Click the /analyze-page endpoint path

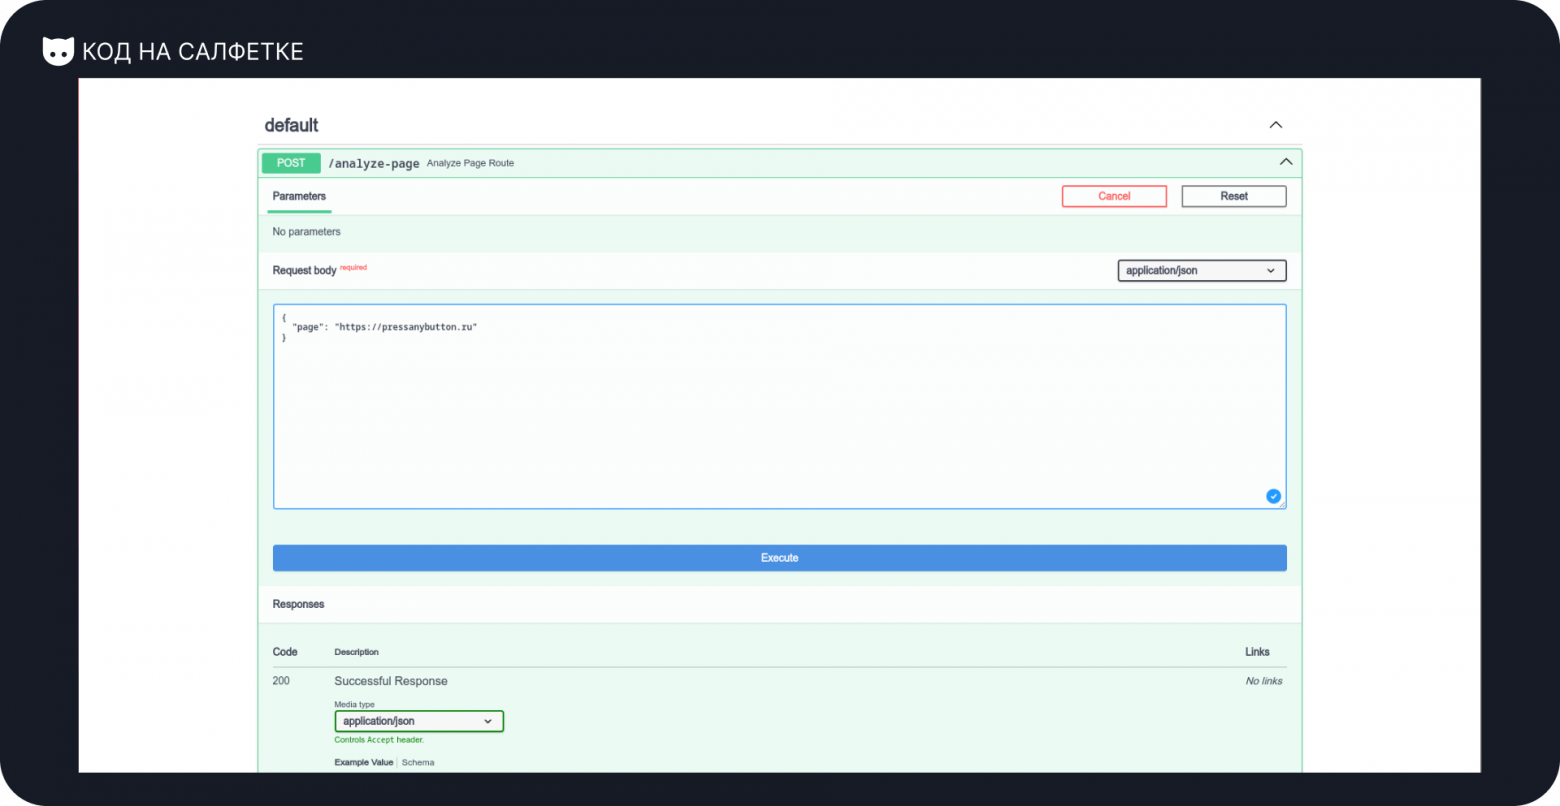click(374, 163)
